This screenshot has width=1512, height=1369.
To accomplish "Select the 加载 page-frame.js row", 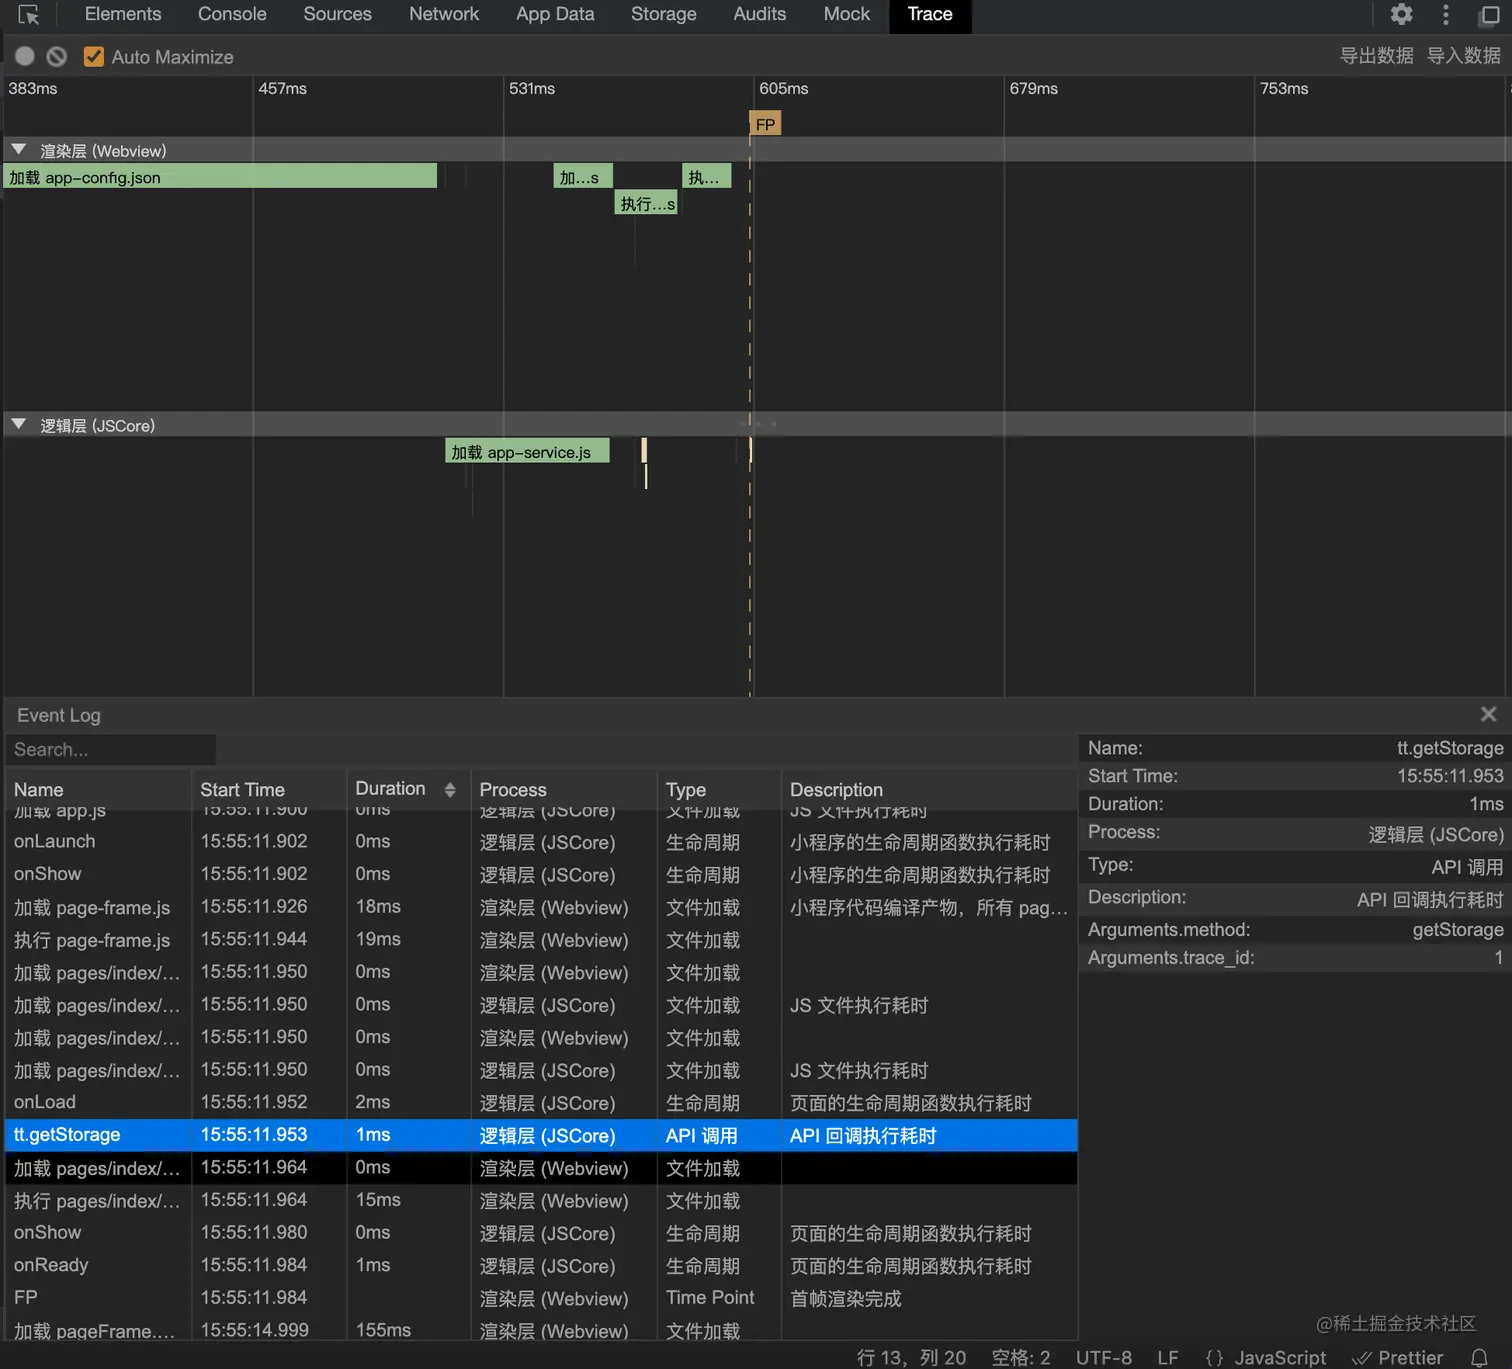I will (541, 907).
